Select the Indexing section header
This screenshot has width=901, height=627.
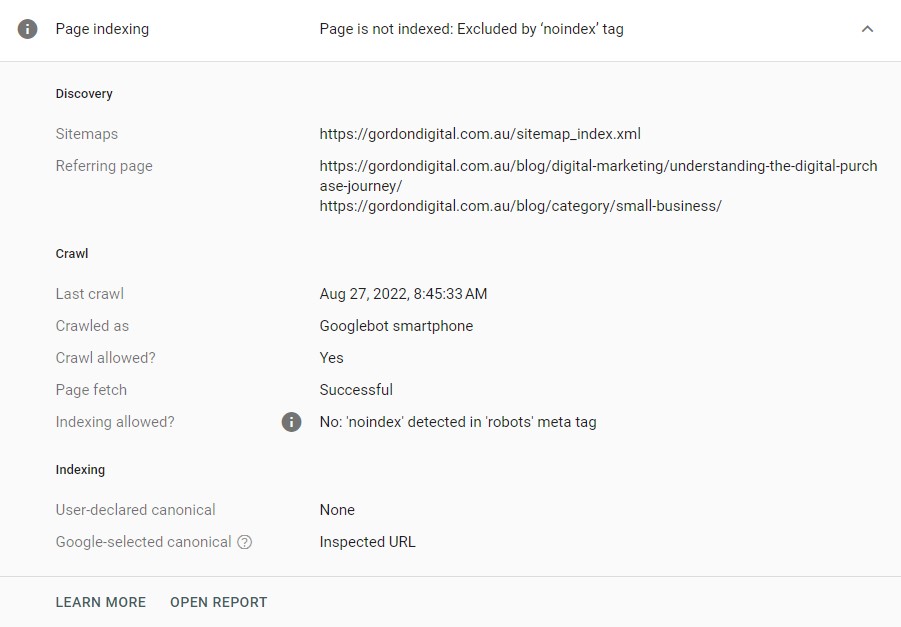point(80,469)
